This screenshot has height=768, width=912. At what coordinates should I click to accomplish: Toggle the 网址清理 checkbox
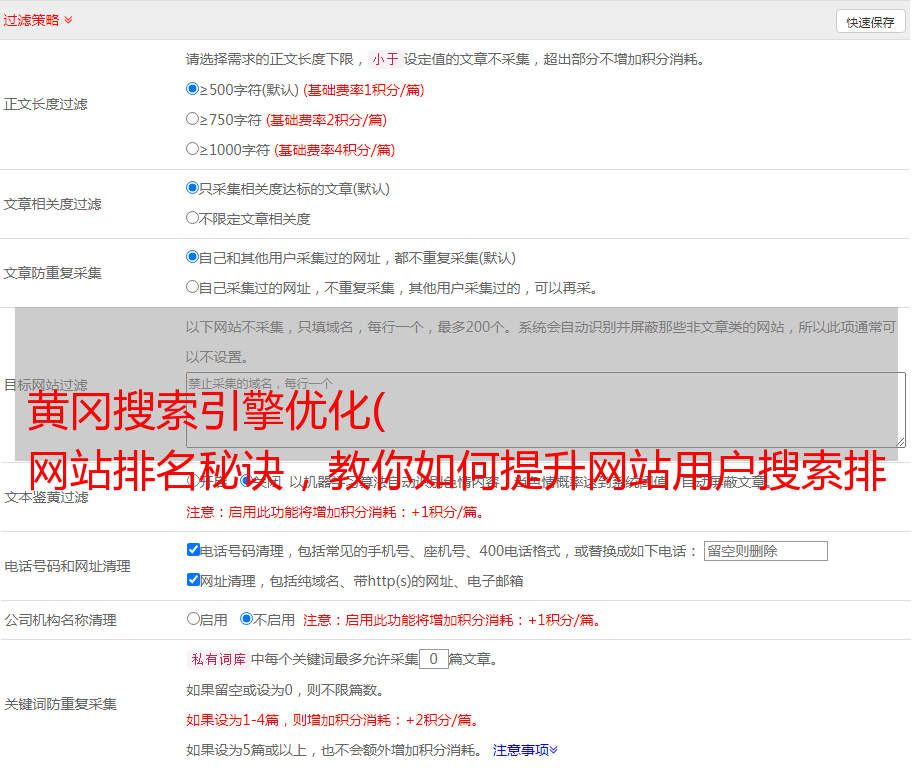coord(194,580)
